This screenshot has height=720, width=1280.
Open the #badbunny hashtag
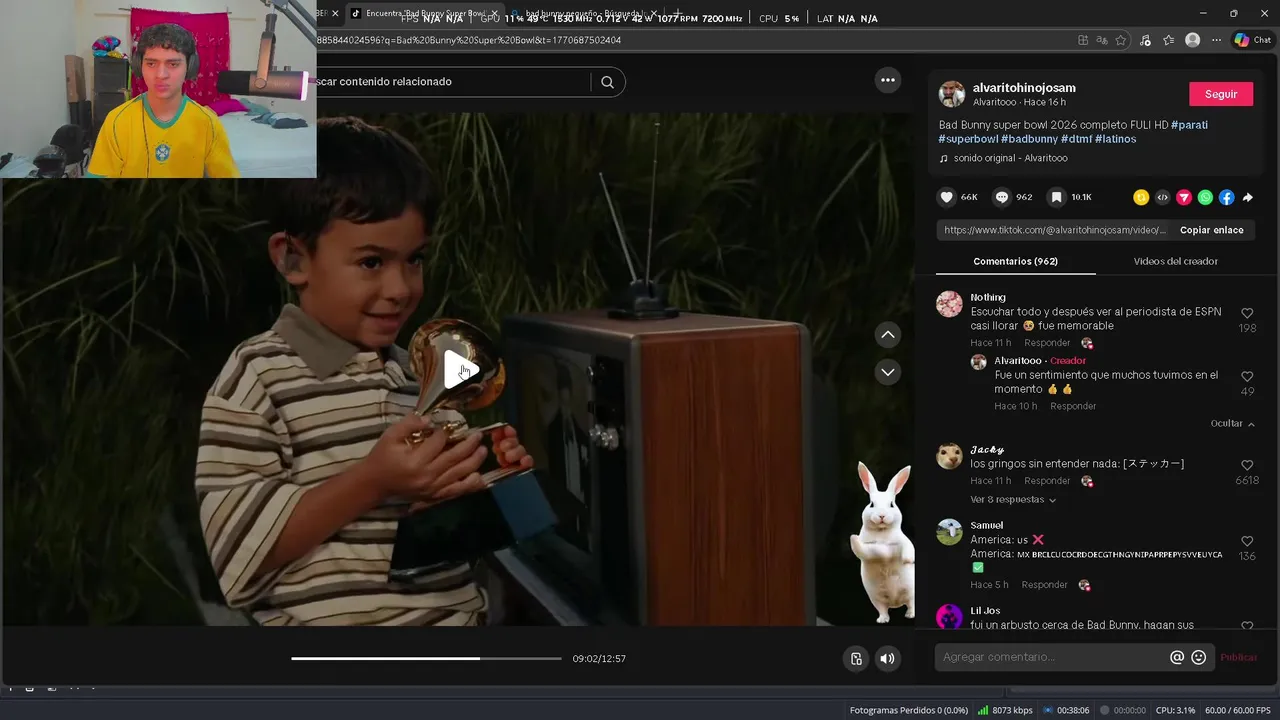tap(1029, 139)
